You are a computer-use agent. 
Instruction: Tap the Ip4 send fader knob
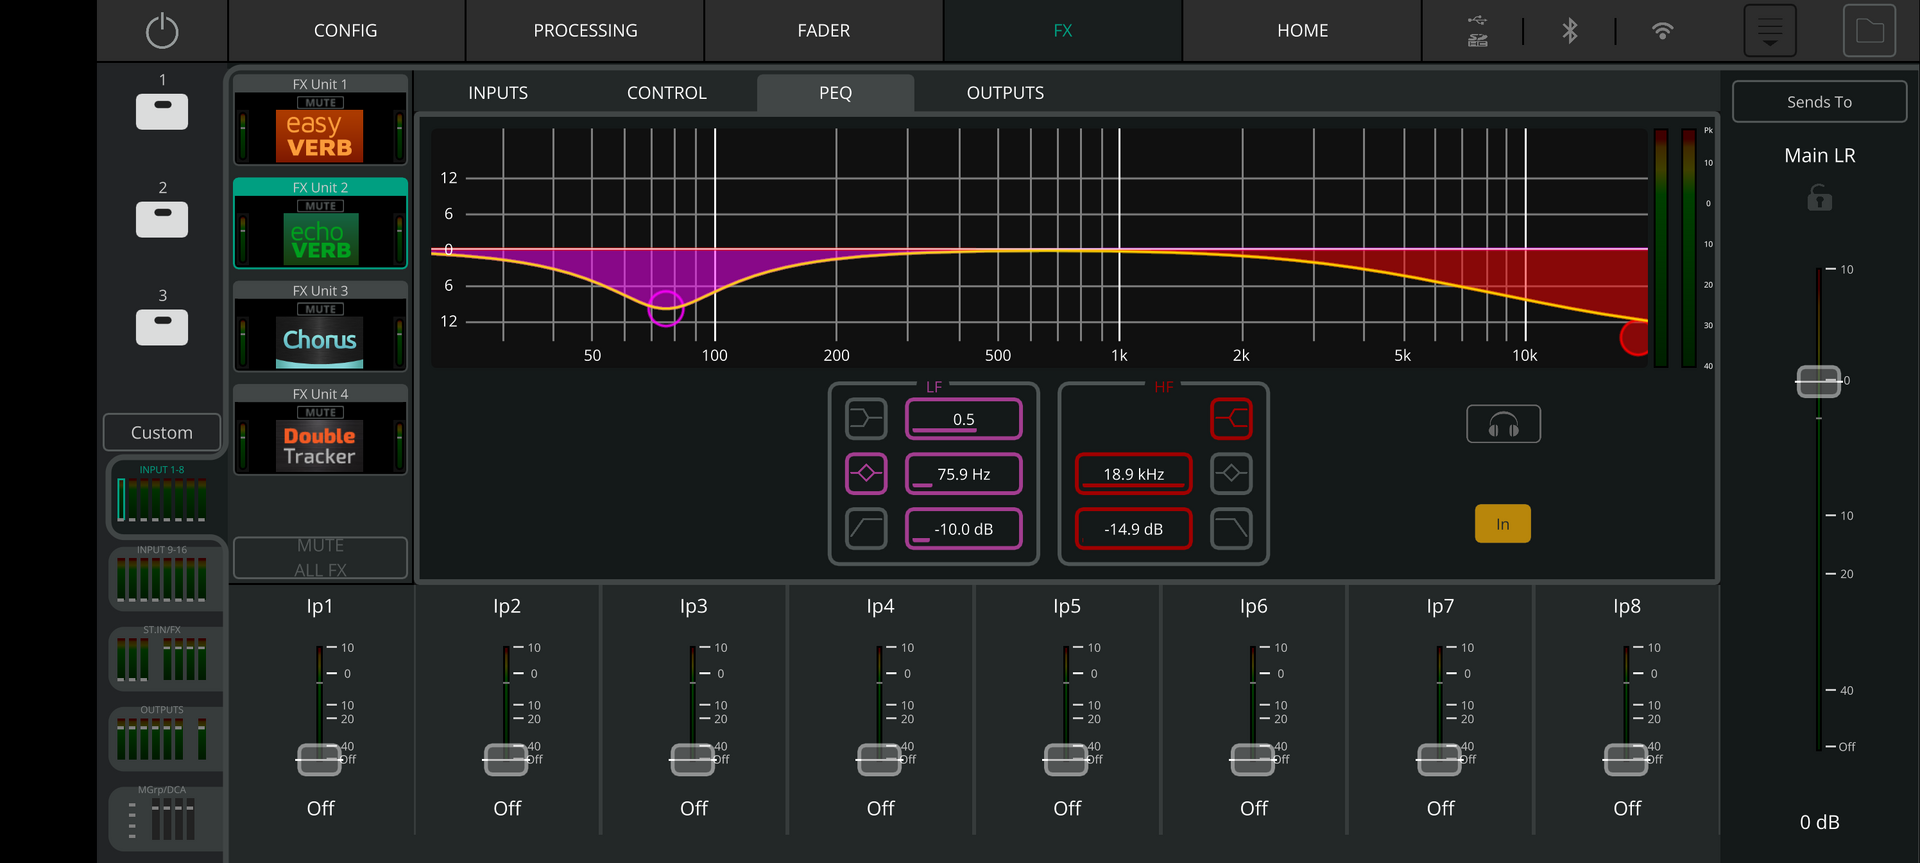coord(880,760)
